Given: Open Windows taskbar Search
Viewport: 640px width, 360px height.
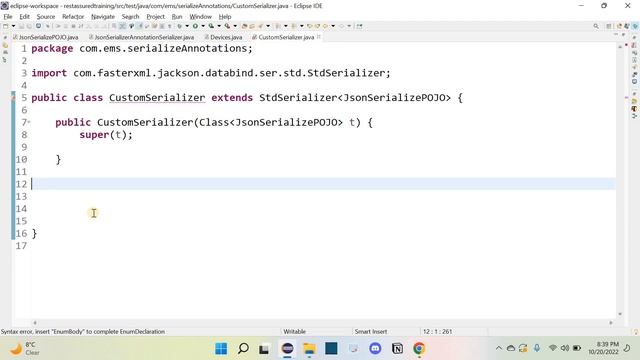Looking at the screenshot, I should [243, 349].
